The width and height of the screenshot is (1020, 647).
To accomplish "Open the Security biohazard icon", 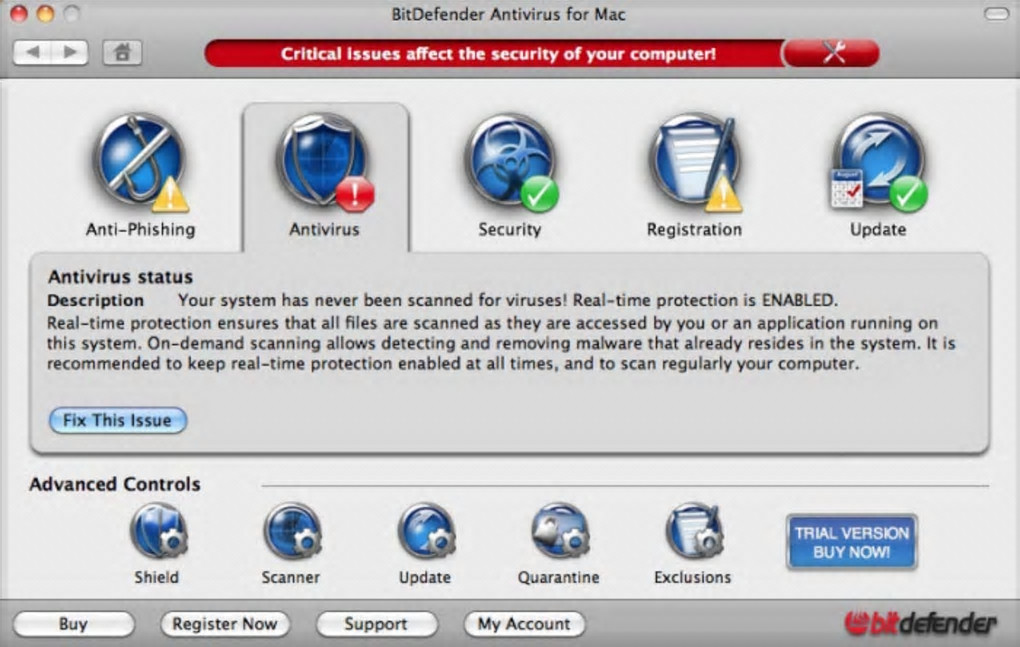I will pos(511,163).
